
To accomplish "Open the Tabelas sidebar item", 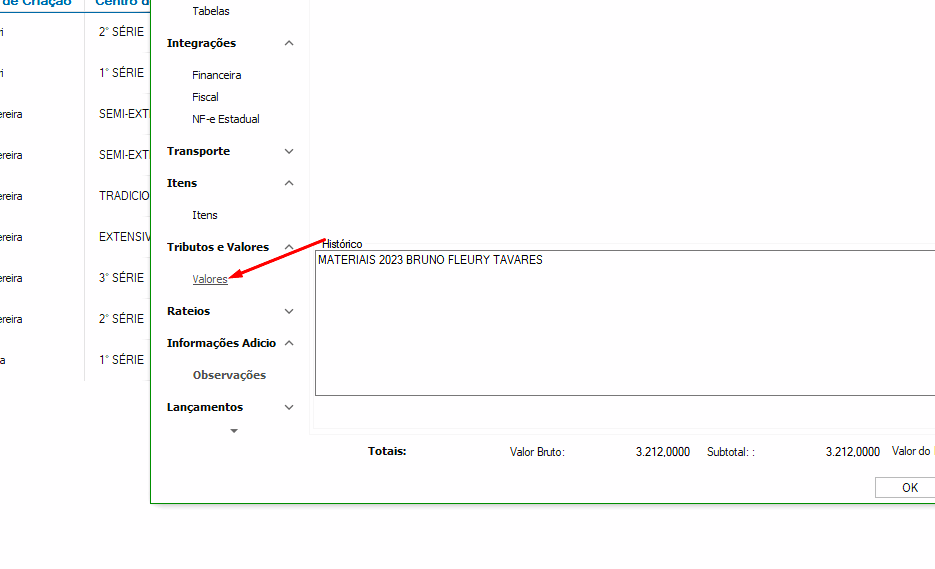I will coord(210,11).
